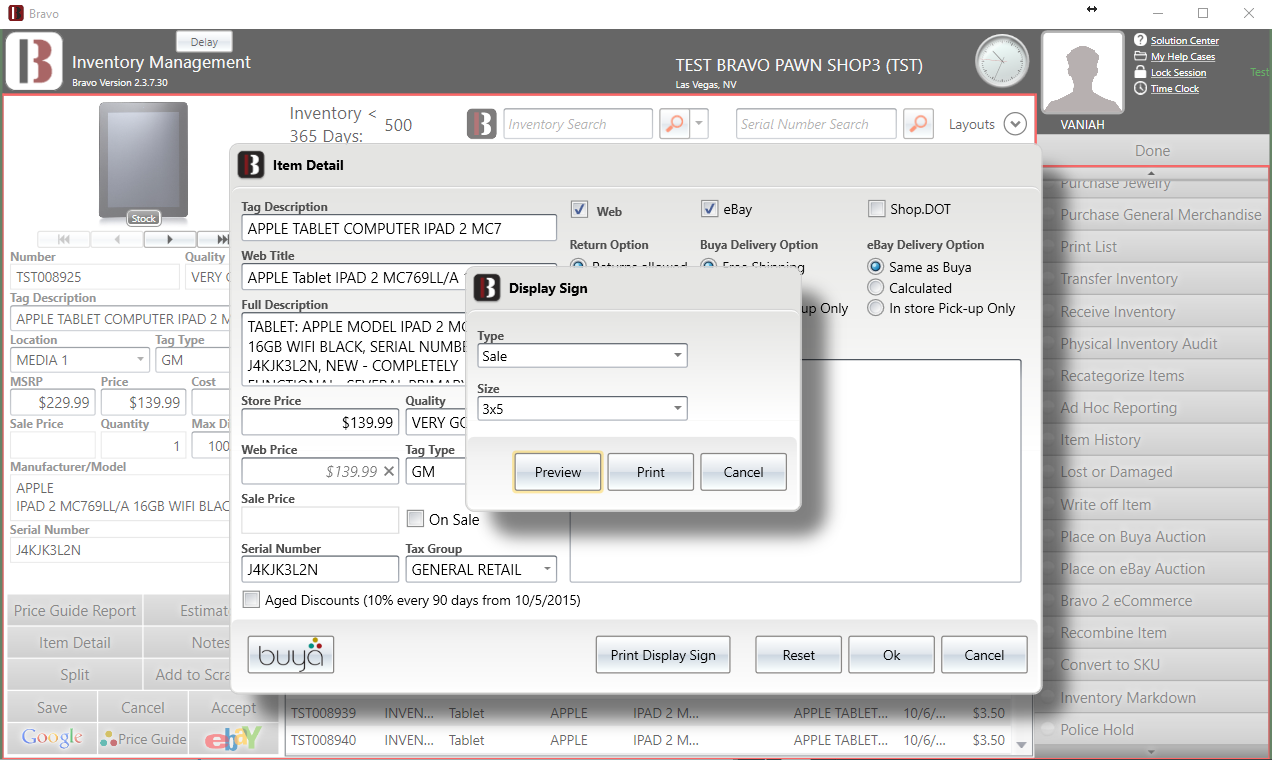1272x760 pixels.
Task: Open Physical Inventory Audit menu item
Action: coord(1154,344)
